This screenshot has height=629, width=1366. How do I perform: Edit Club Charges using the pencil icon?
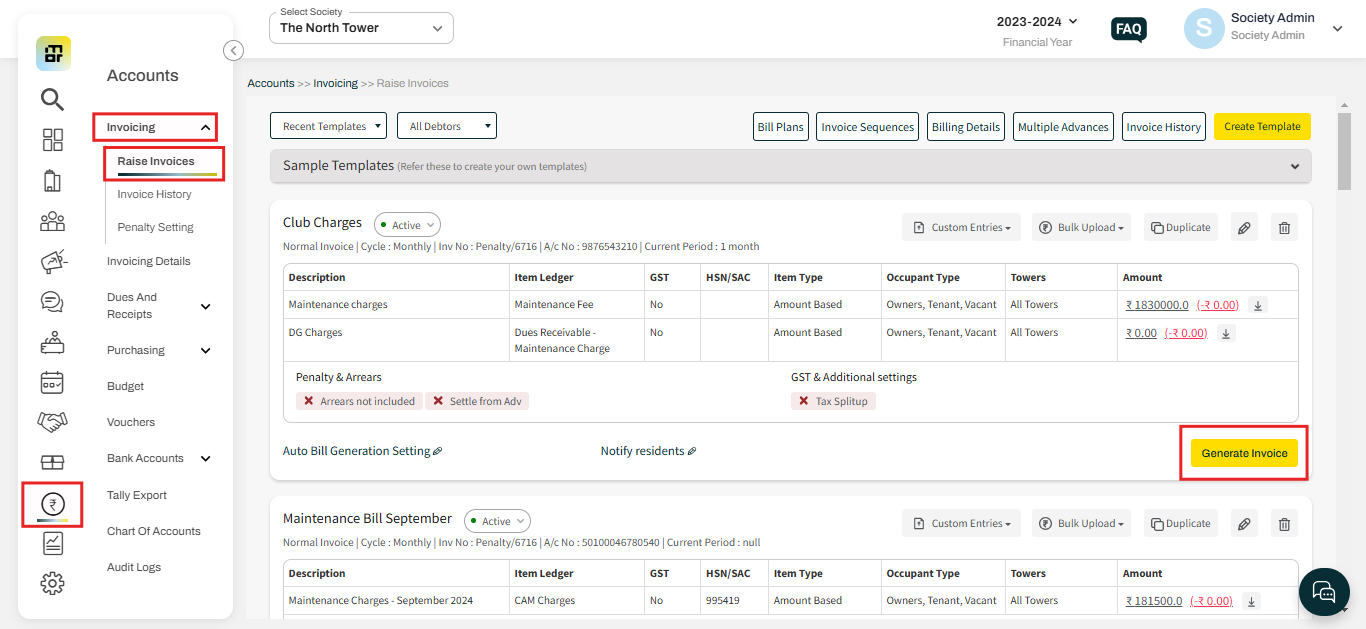[x=1244, y=227]
